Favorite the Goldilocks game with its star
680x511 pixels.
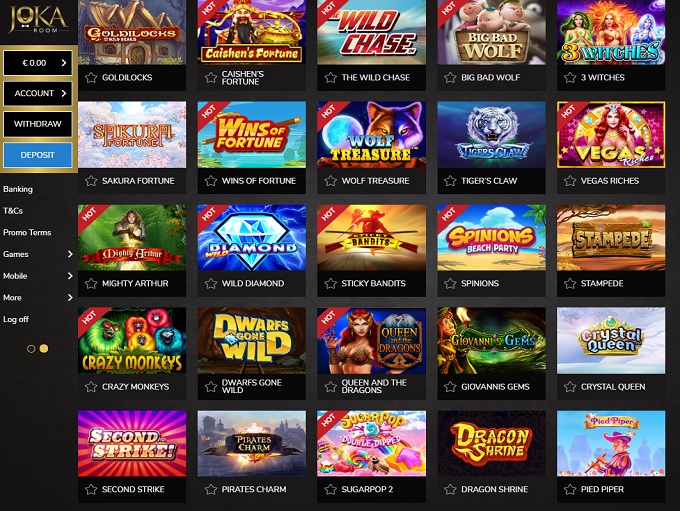pos(91,78)
